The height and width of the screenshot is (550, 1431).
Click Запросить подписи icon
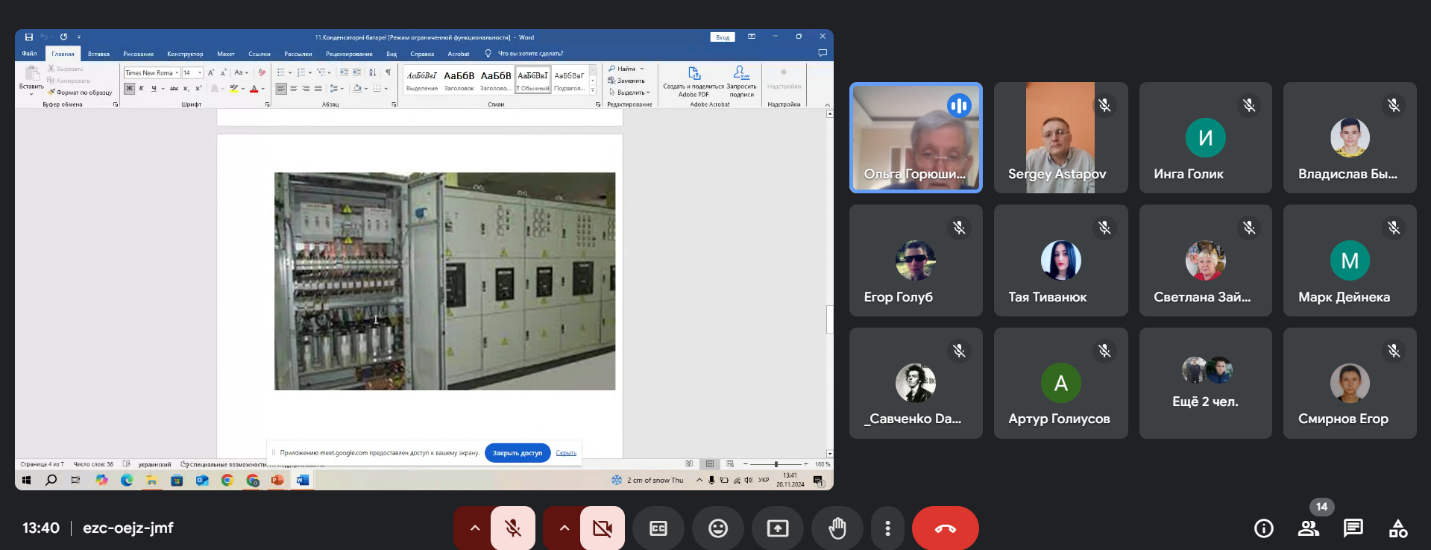coord(741,81)
